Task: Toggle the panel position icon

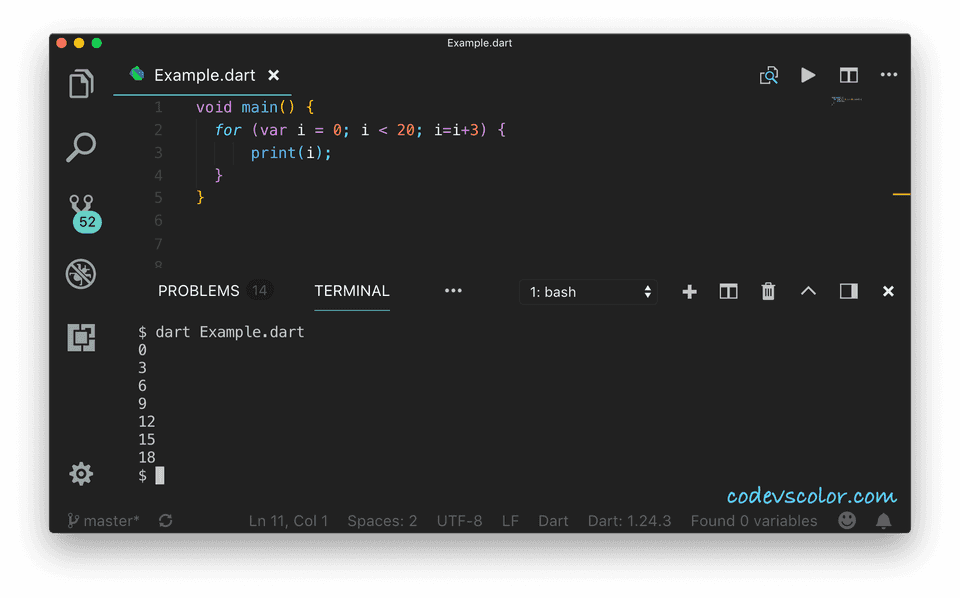Action: click(848, 291)
